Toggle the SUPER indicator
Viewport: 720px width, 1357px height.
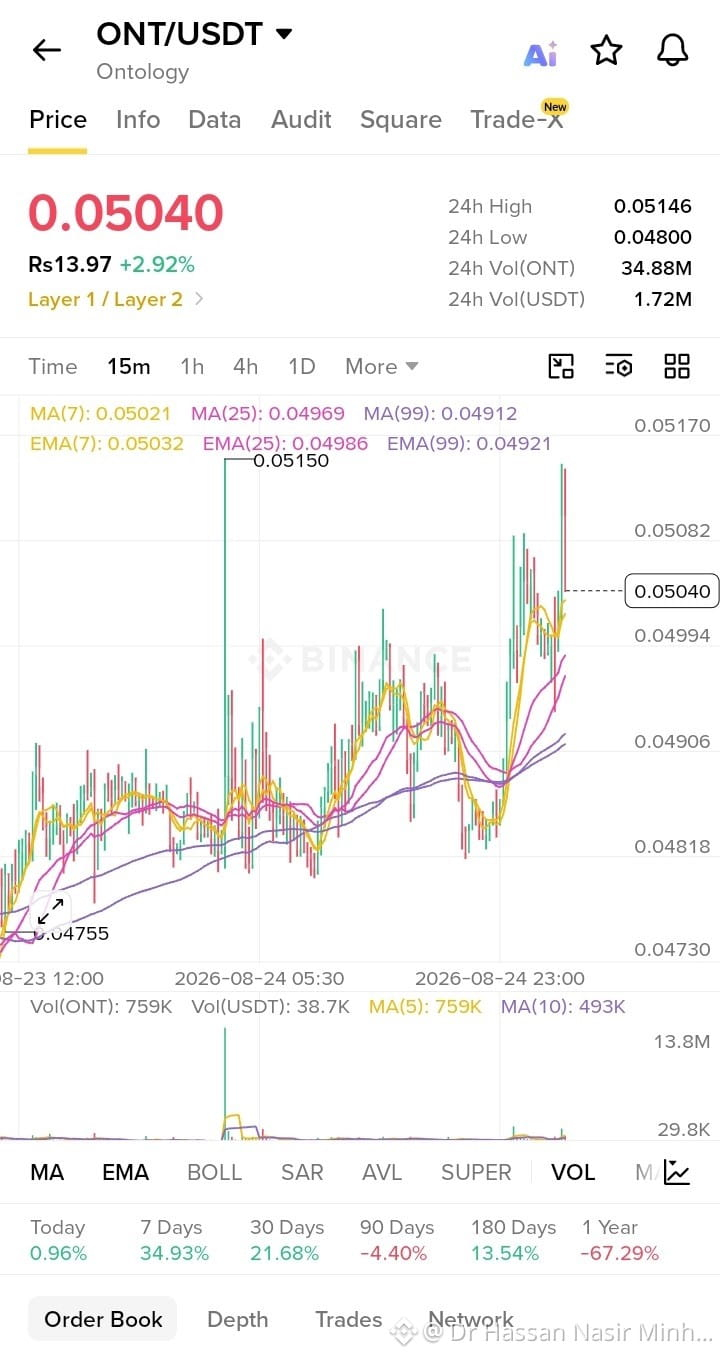click(476, 1172)
